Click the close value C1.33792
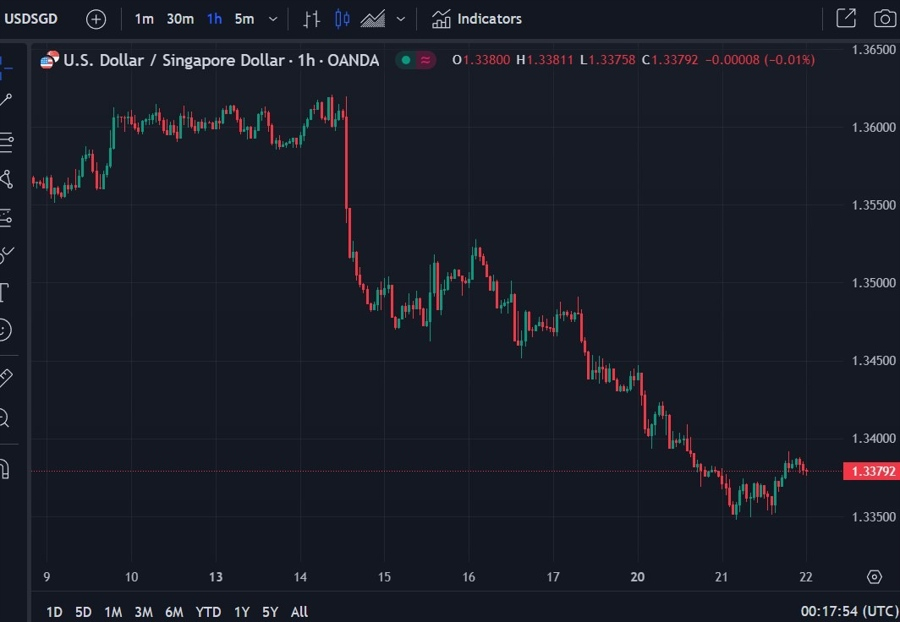 [670, 60]
